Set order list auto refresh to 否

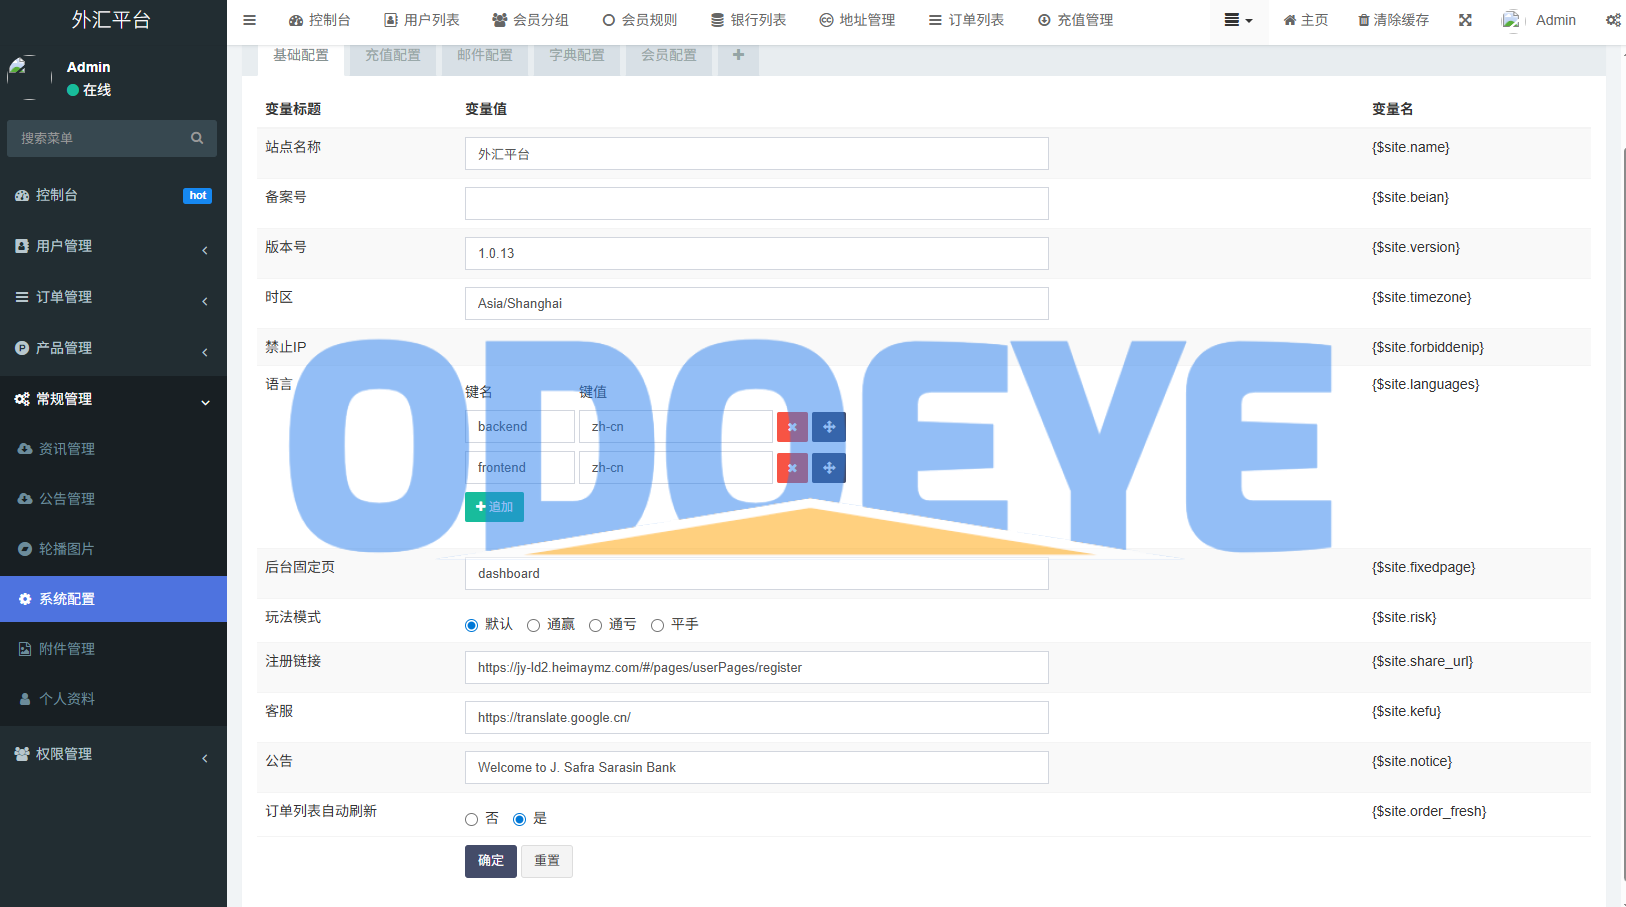tap(472, 819)
